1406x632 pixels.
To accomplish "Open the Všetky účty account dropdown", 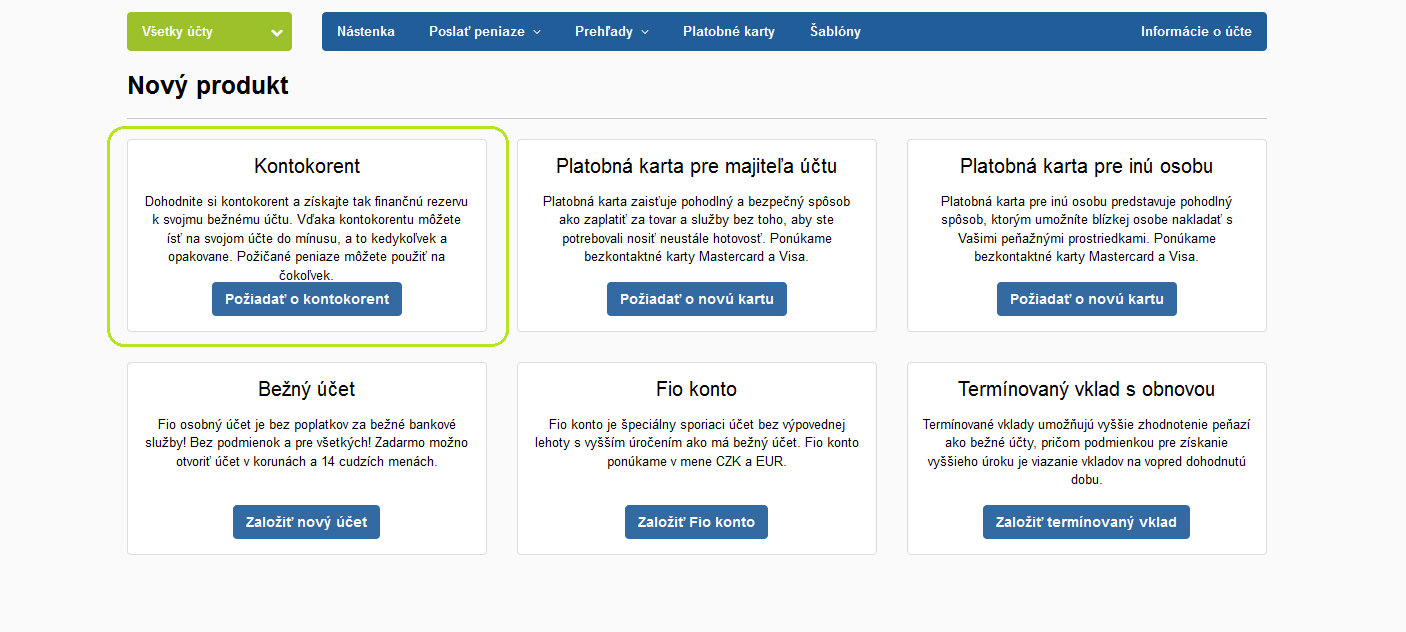I will click(x=209, y=31).
